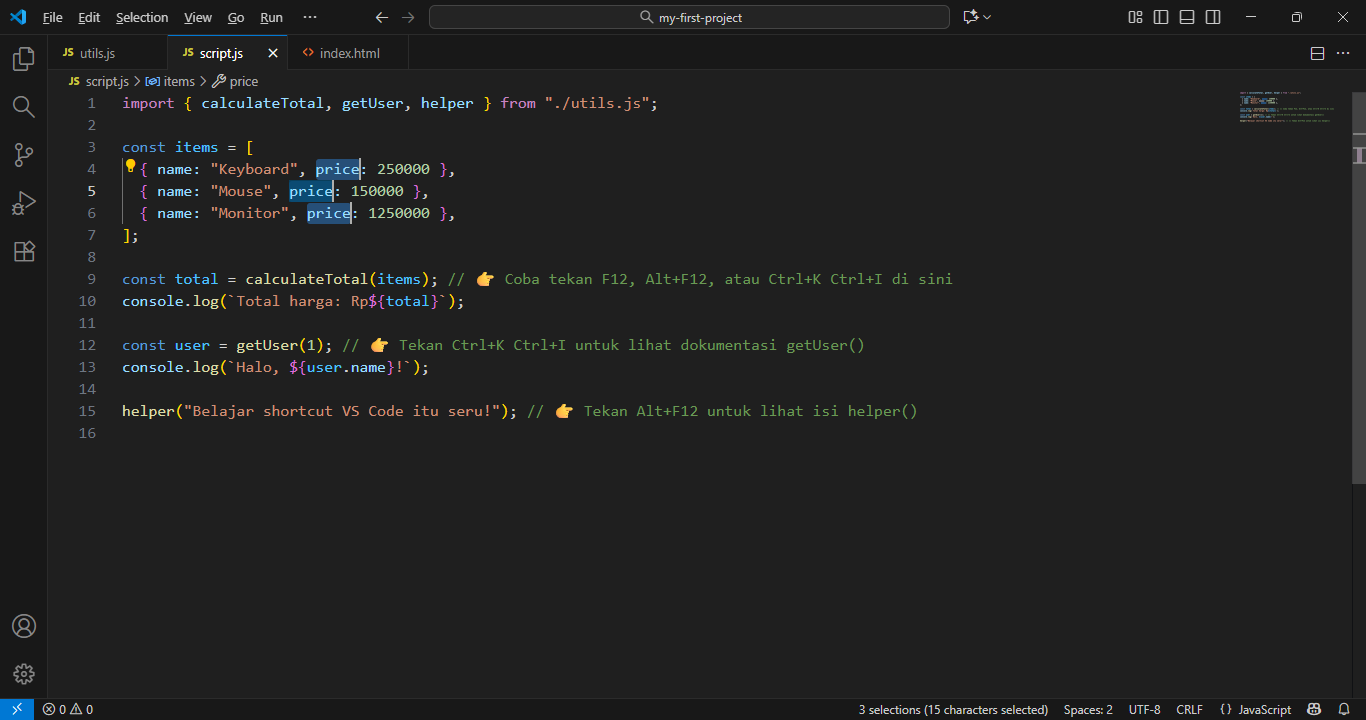Image resolution: width=1366 pixels, height=720 pixels.
Task: Open the Selection menu
Action: (x=142, y=17)
